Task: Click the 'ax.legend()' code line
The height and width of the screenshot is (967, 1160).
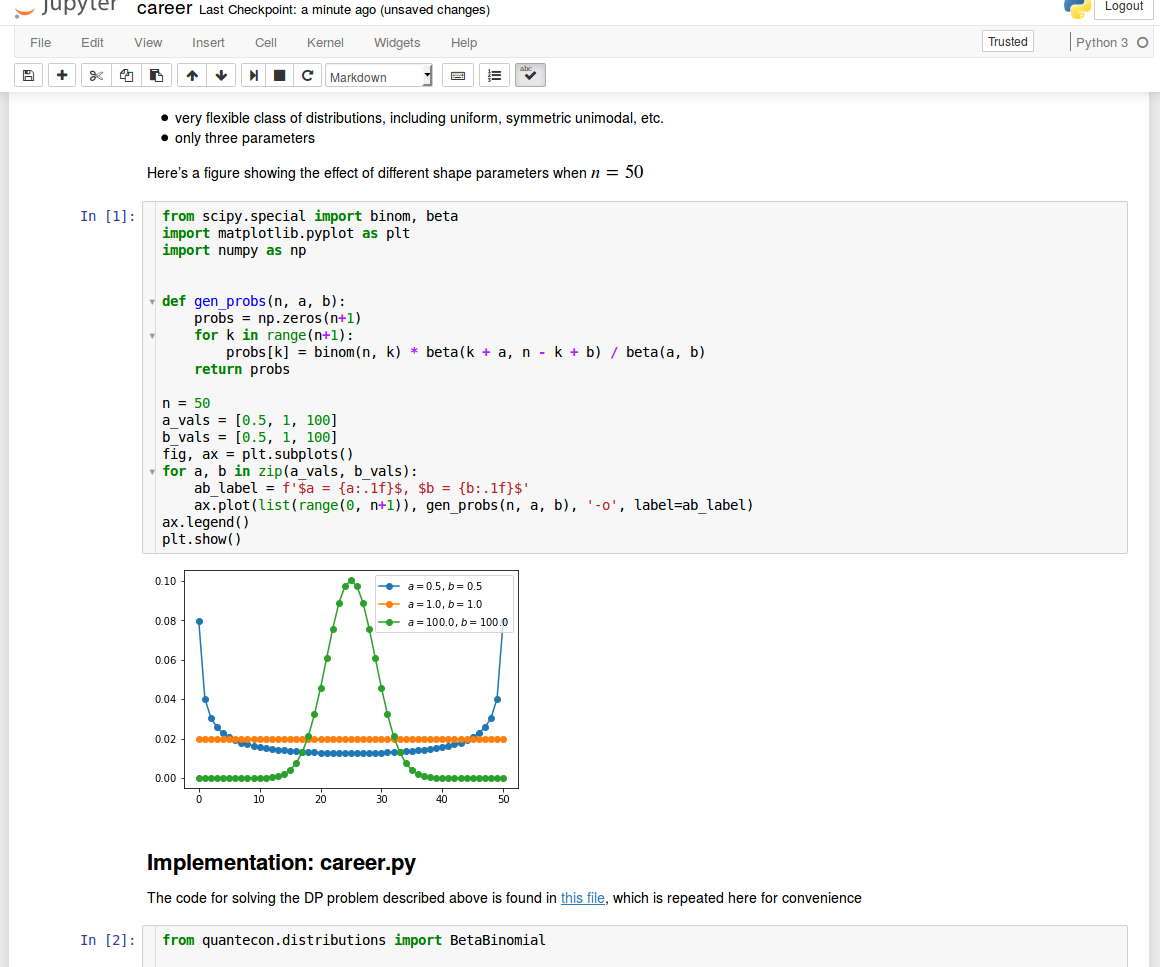Action: (x=206, y=522)
